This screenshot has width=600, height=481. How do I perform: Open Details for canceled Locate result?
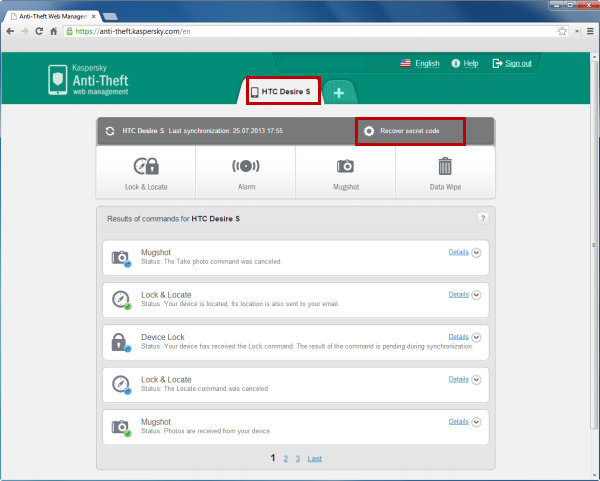tap(458, 379)
